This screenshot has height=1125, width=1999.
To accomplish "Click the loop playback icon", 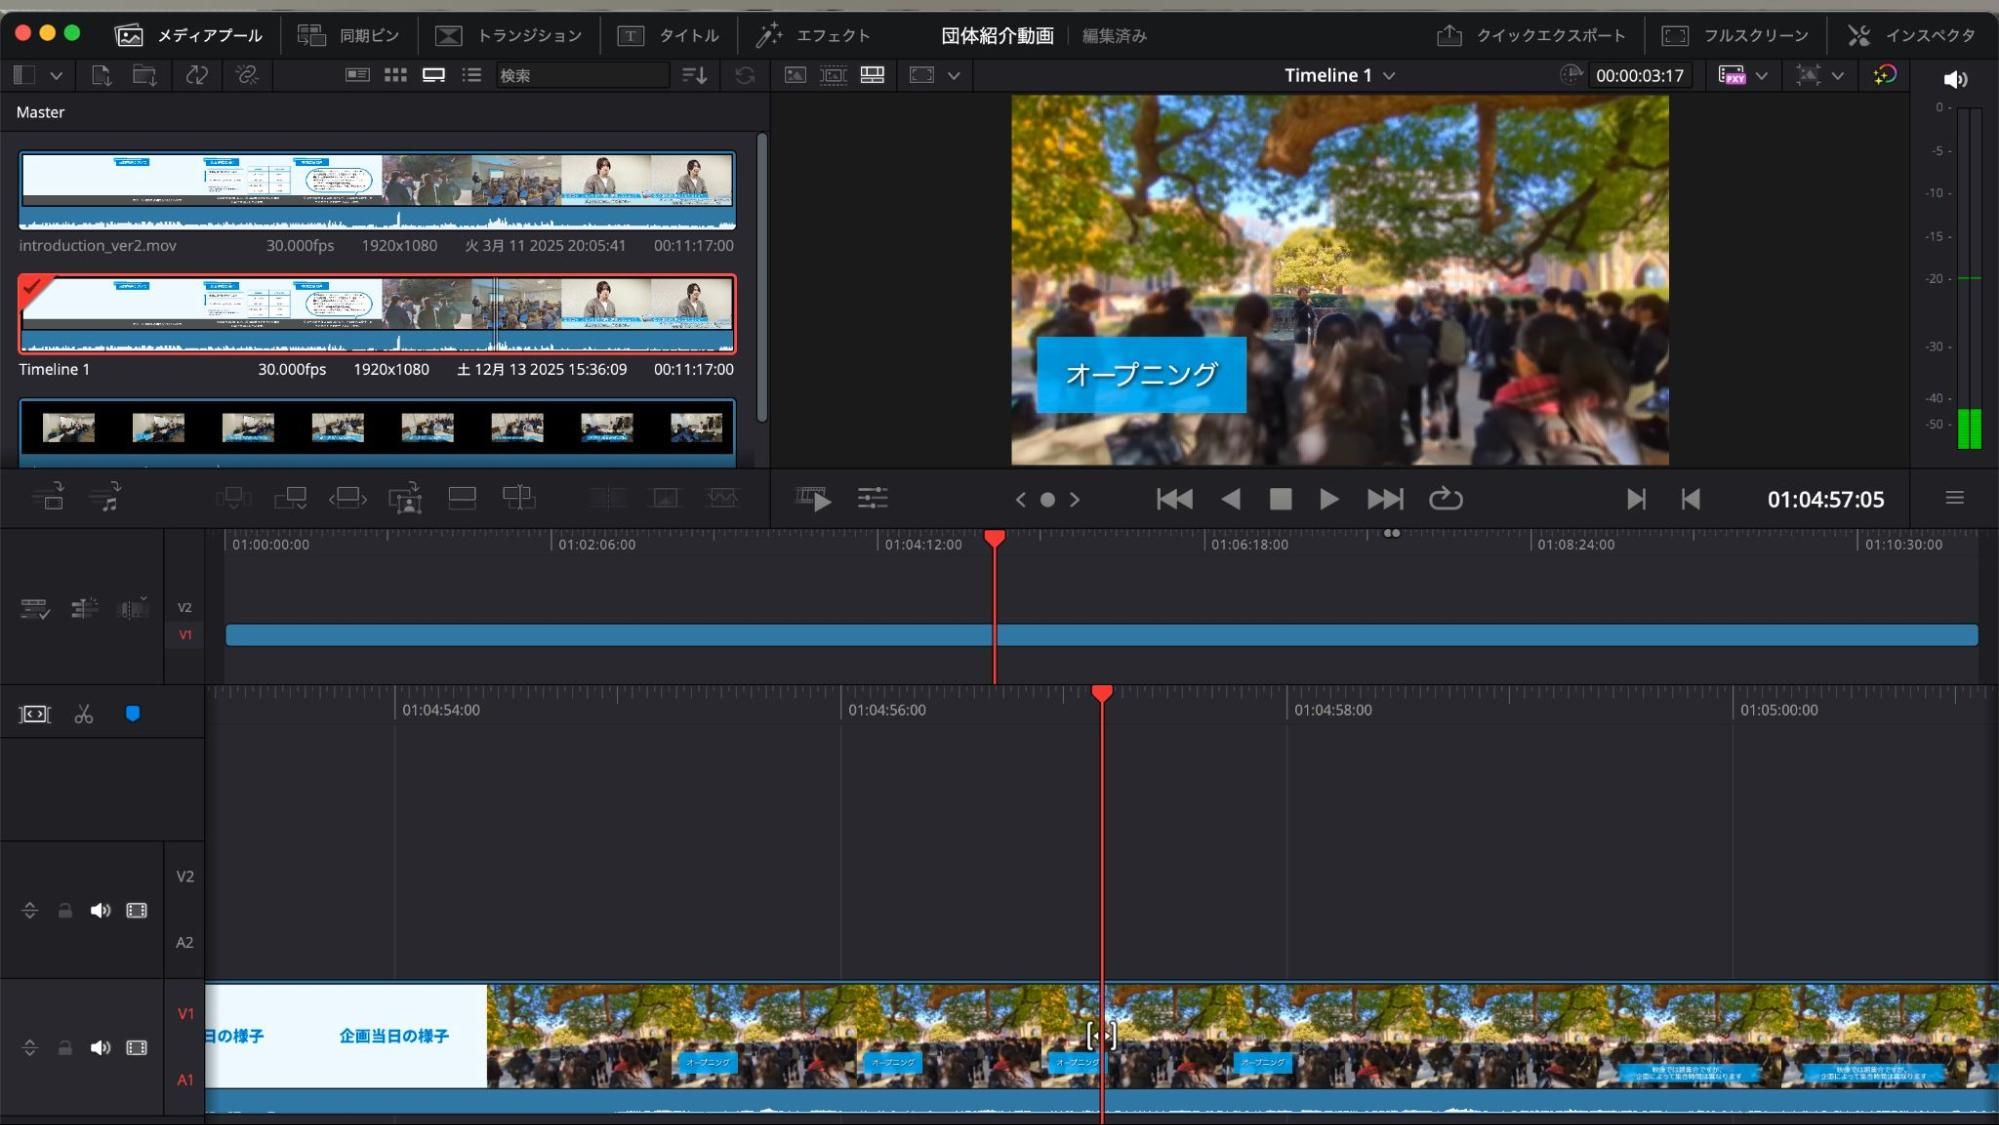I will [x=1445, y=498].
